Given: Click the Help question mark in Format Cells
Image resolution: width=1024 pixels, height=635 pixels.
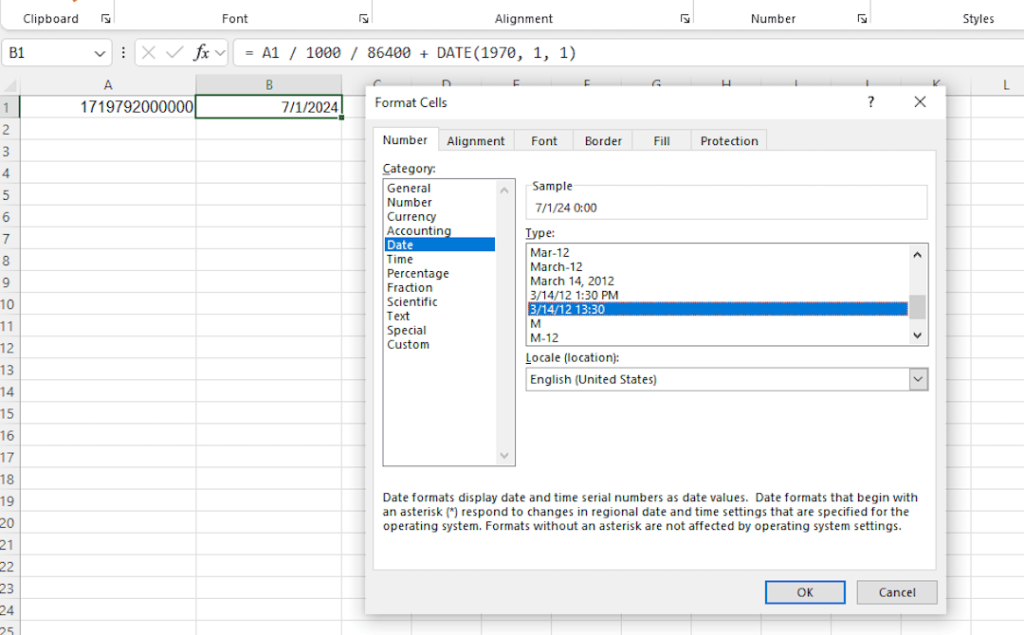Looking at the screenshot, I should click(x=871, y=102).
